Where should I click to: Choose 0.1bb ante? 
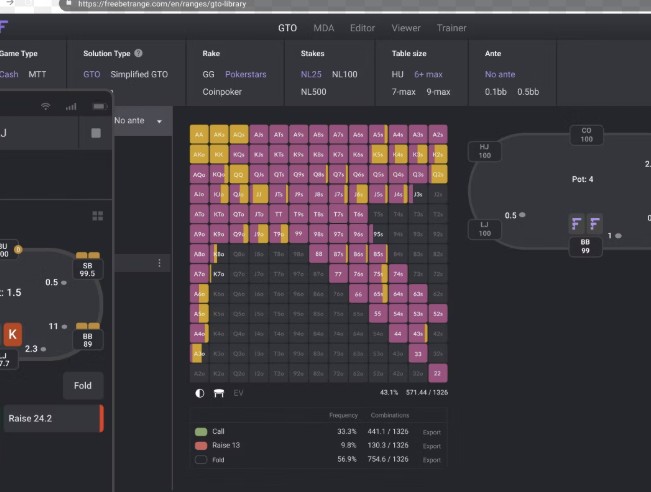coord(496,92)
